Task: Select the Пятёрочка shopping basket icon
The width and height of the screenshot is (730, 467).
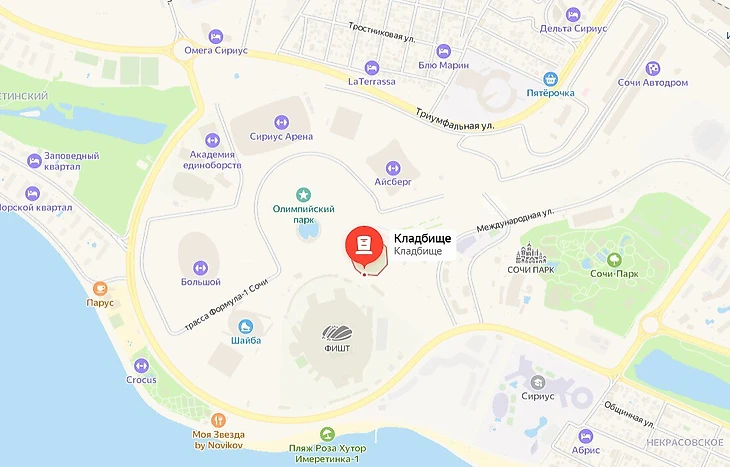Action: [x=550, y=79]
